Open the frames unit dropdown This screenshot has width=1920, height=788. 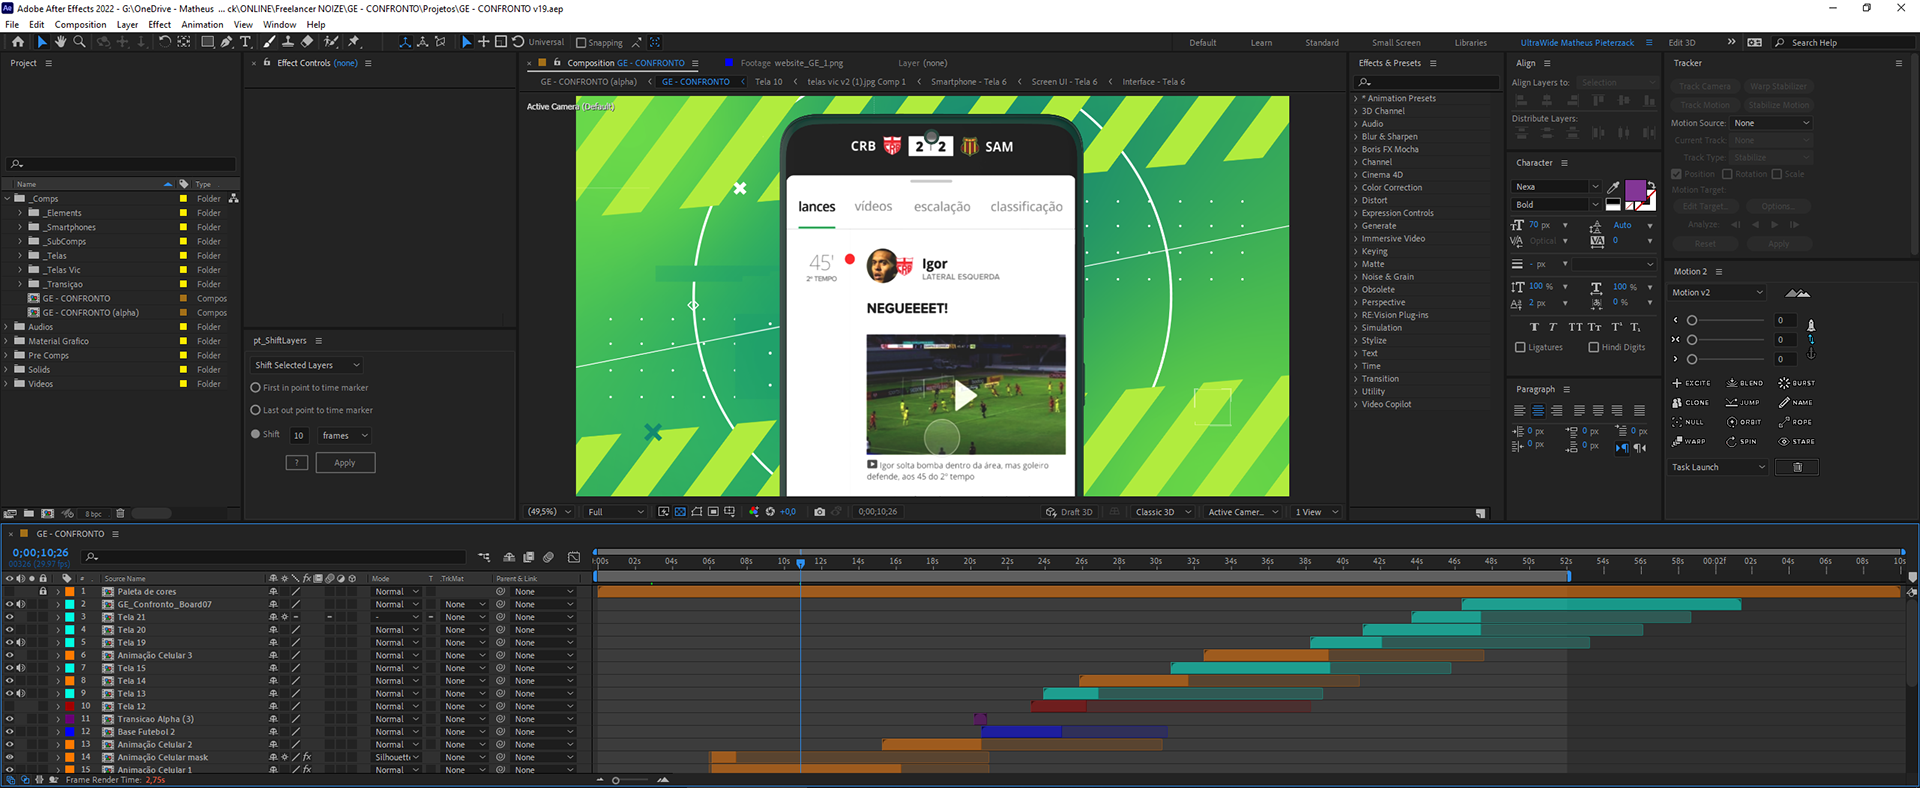pyautogui.click(x=345, y=435)
